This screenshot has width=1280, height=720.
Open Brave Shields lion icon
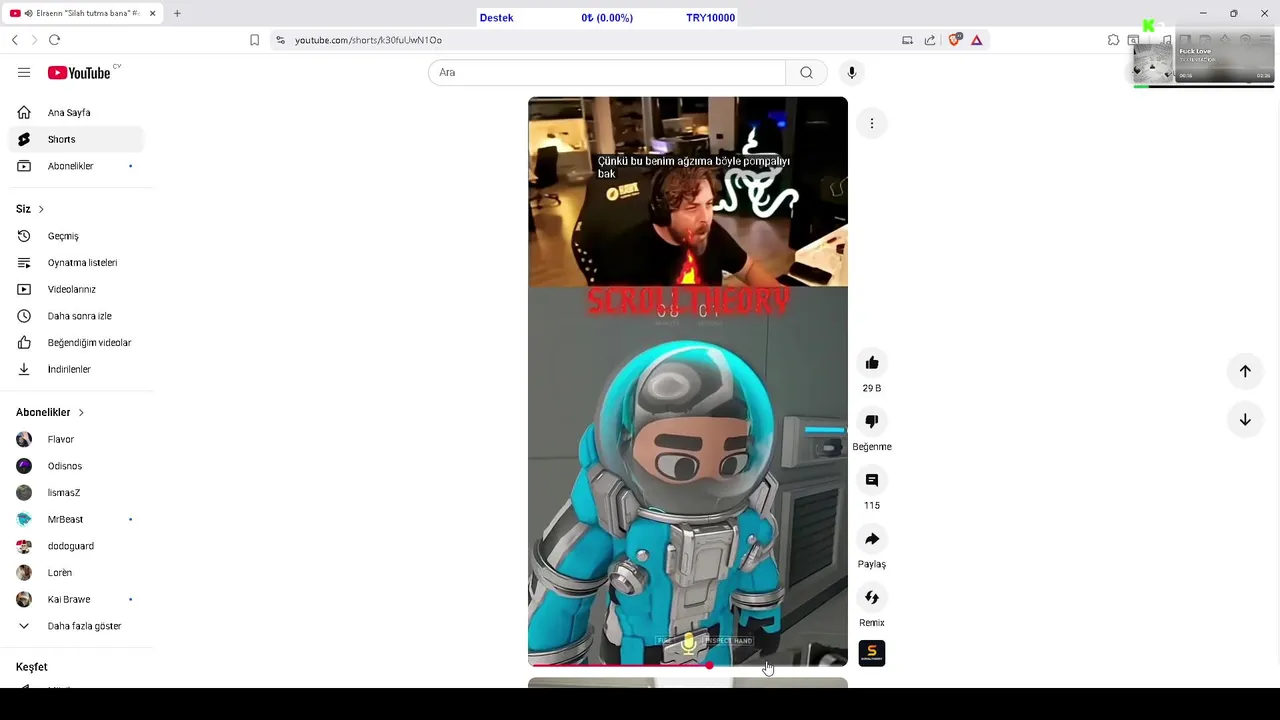point(954,40)
